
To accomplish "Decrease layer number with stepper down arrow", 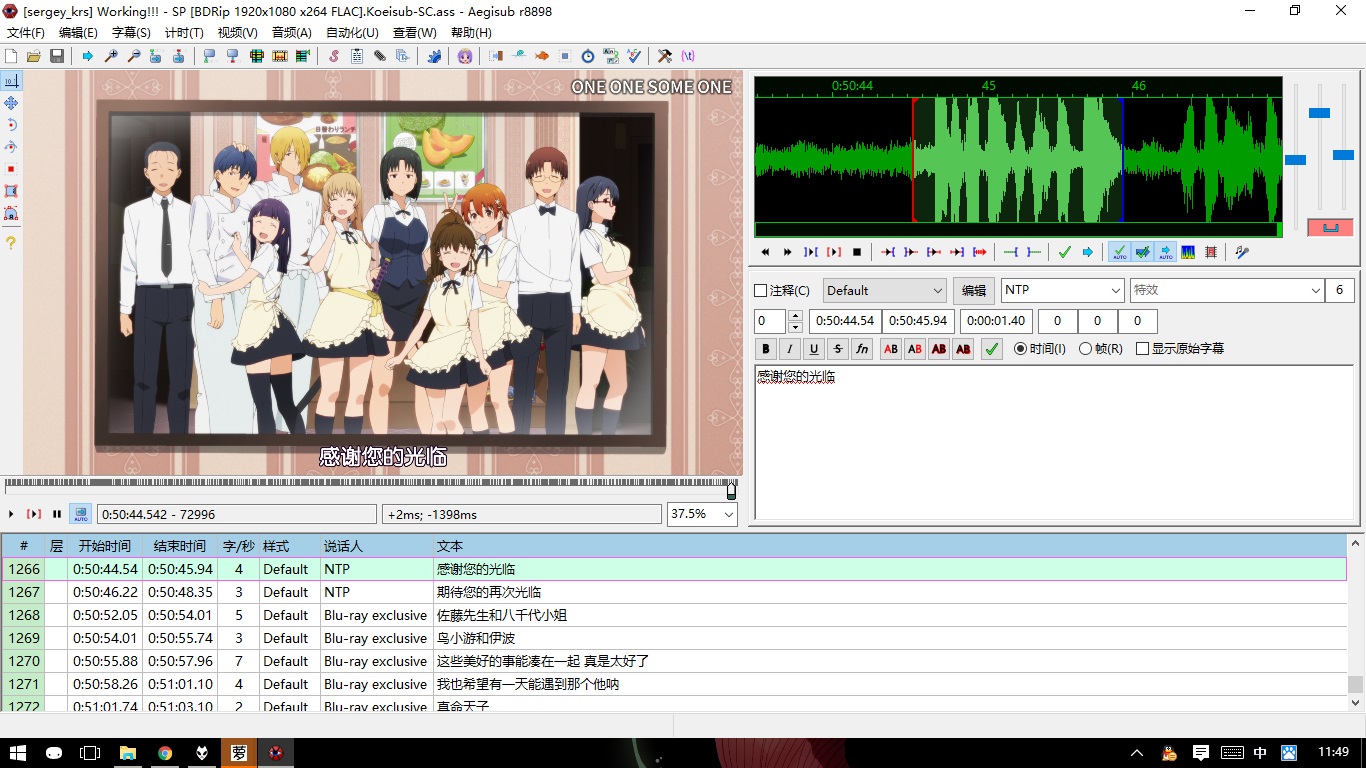I will (795, 327).
